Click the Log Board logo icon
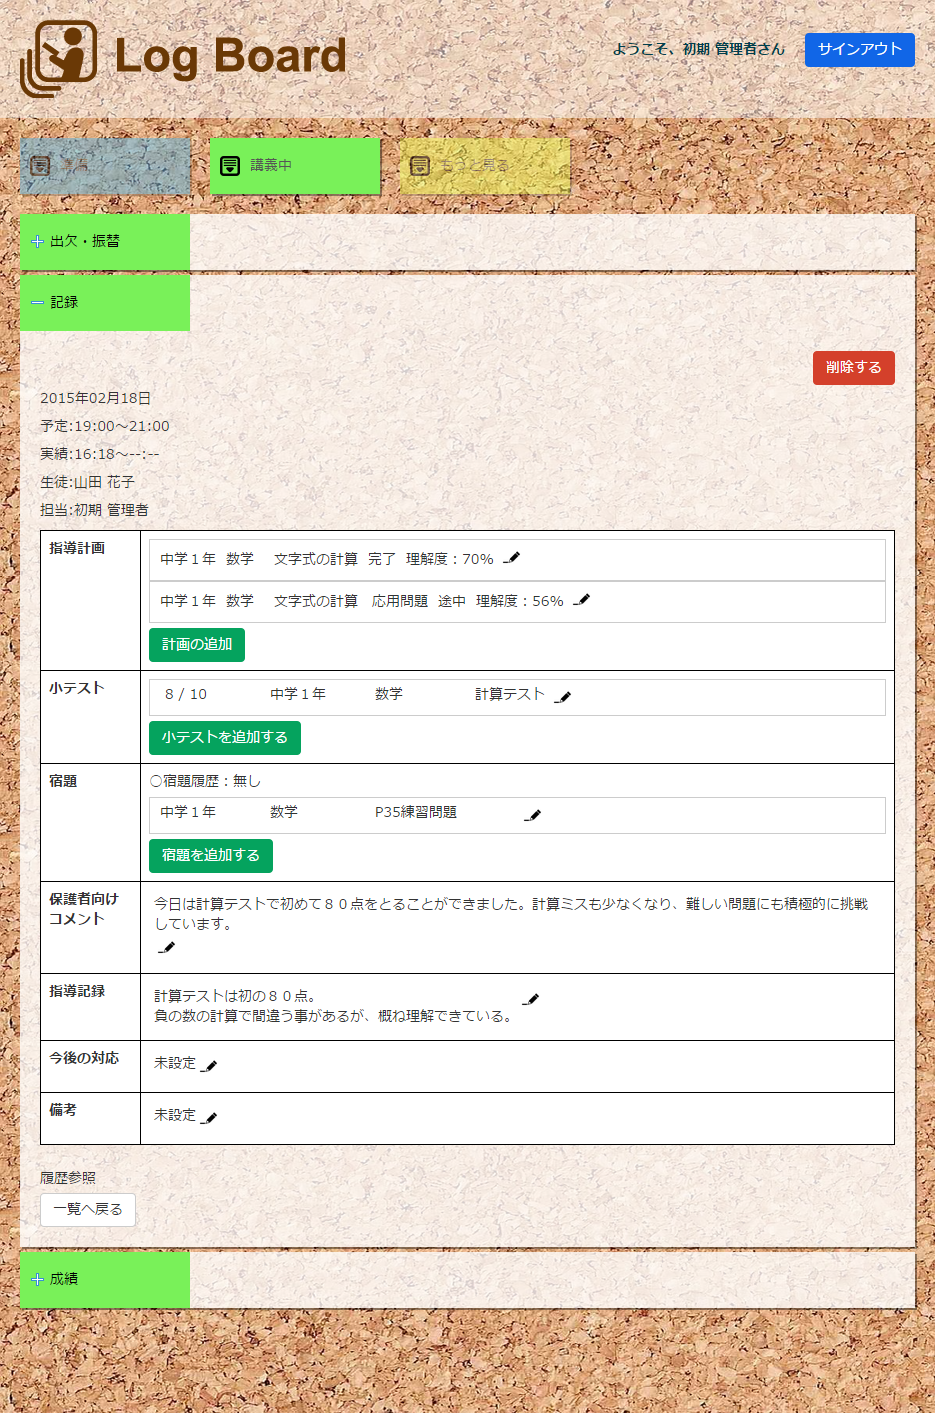 click(60, 58)
